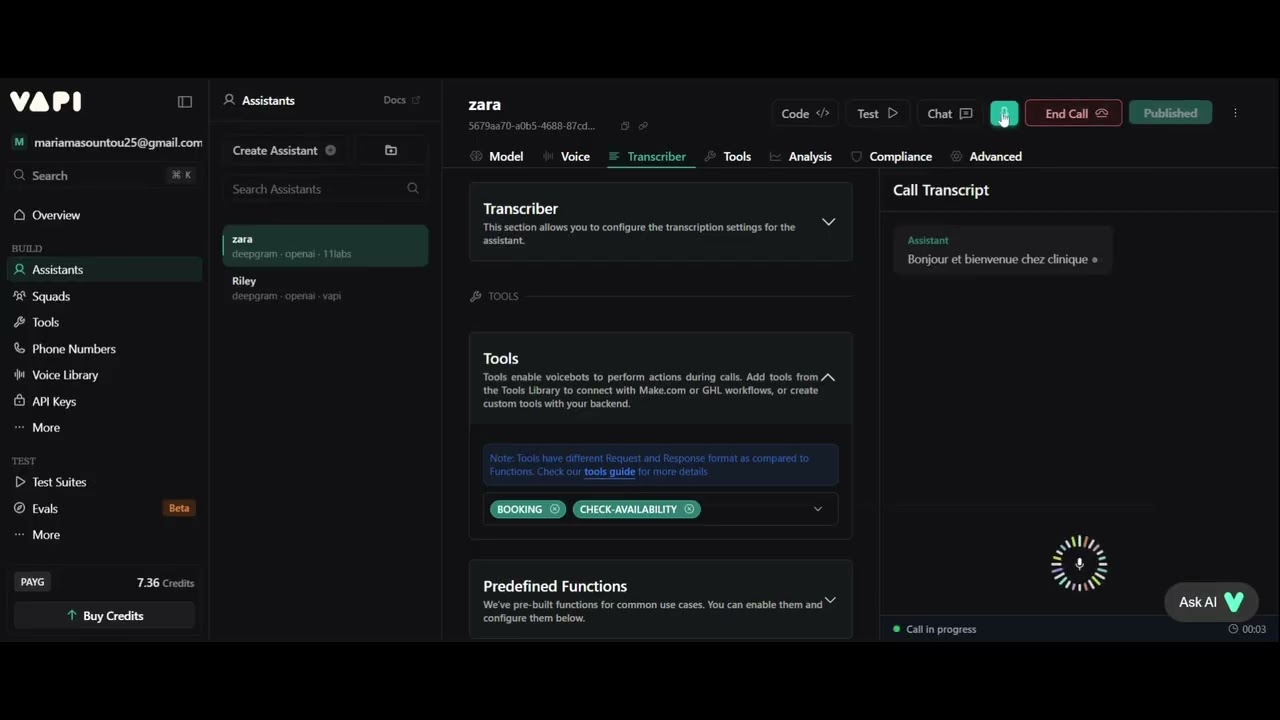Click the 00:03 call timer

(x=1247, y=629)
